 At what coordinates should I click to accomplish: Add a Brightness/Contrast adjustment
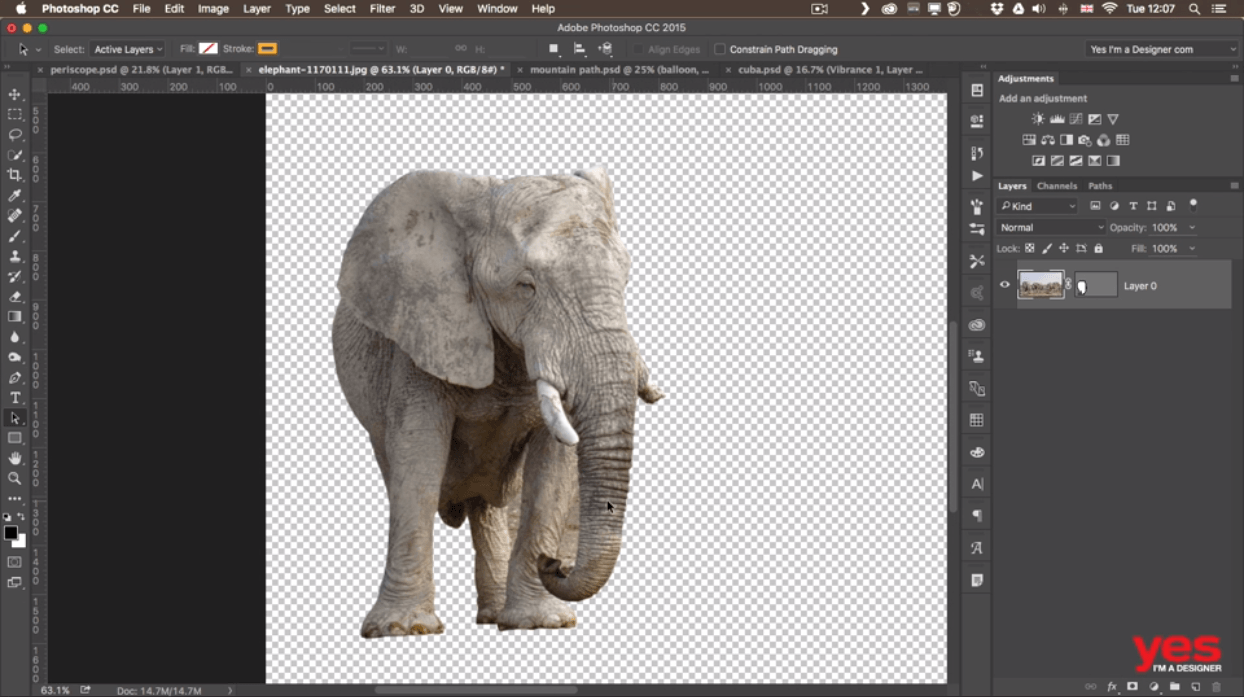pyautogui.click(x=1037, y=119)
